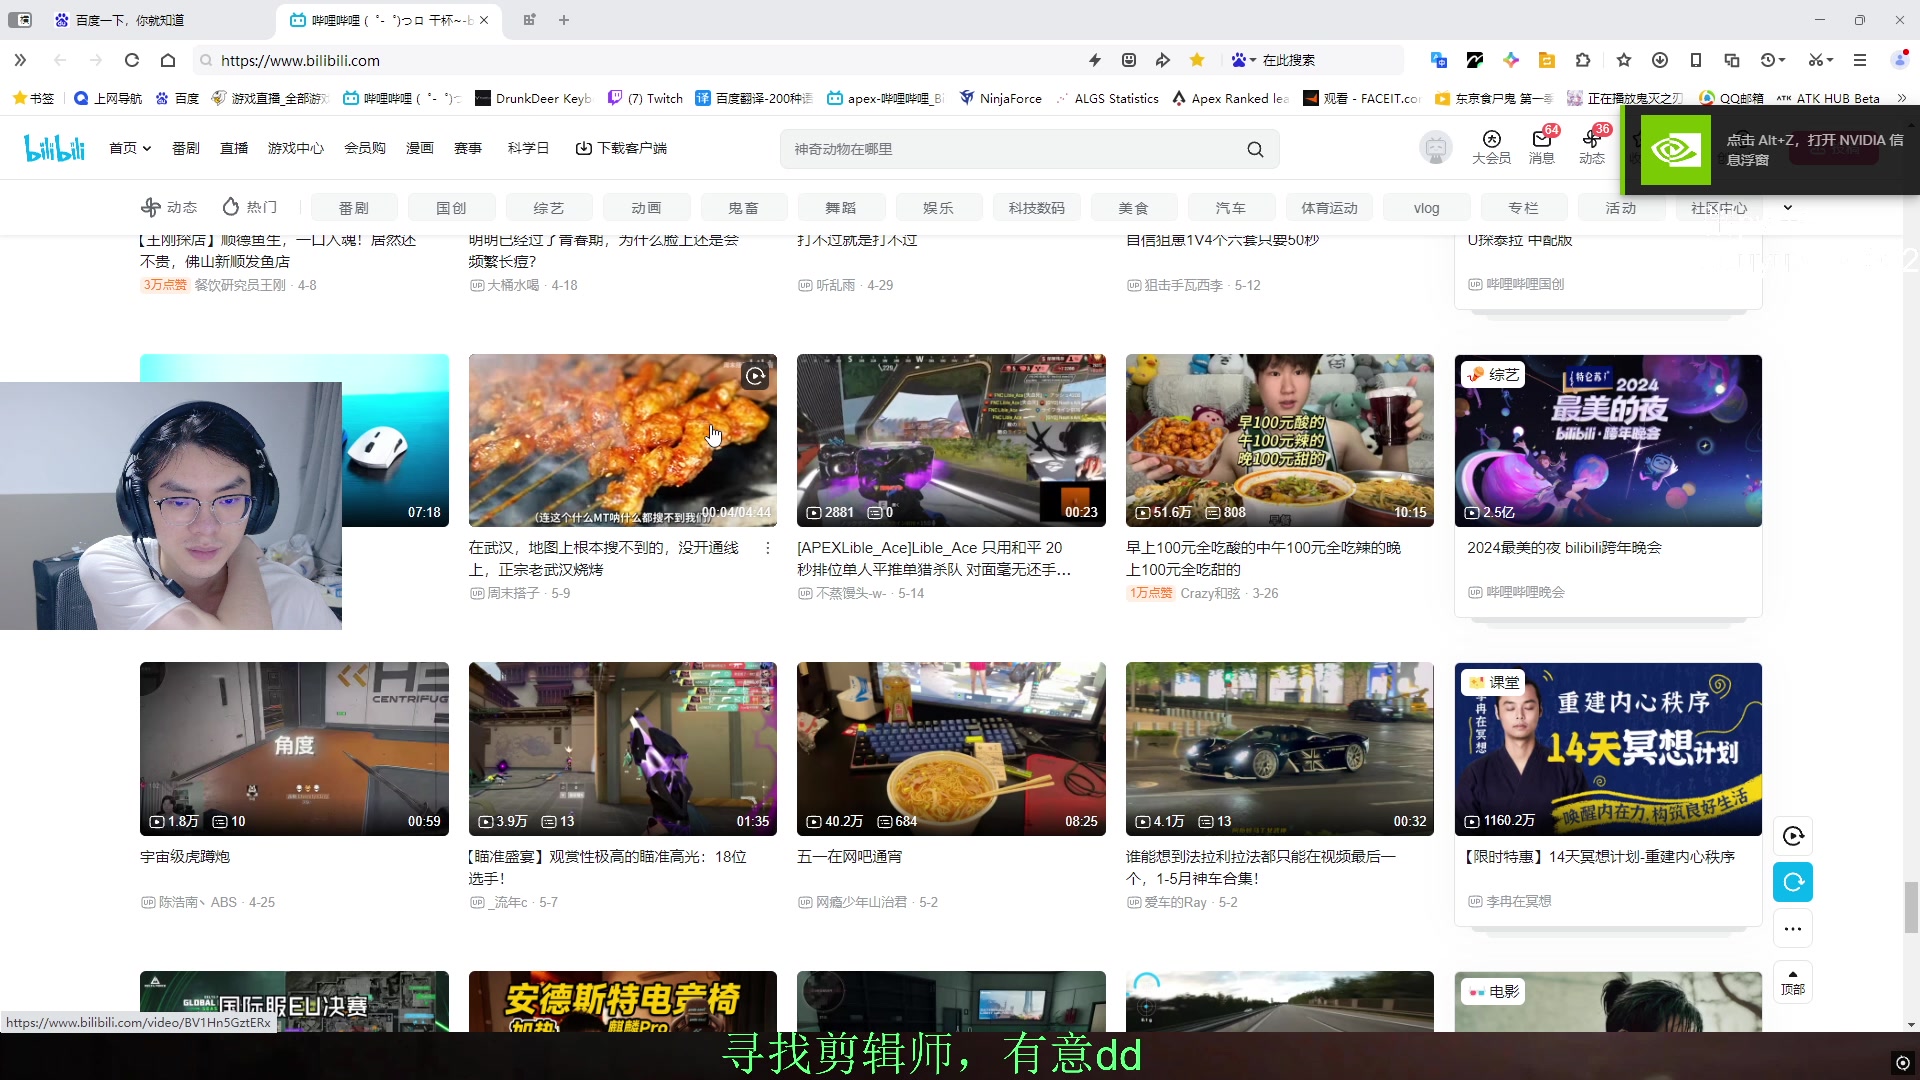Open ALGS Statistics bookmark
1920x1080 pixels.
click(1106, 98)
